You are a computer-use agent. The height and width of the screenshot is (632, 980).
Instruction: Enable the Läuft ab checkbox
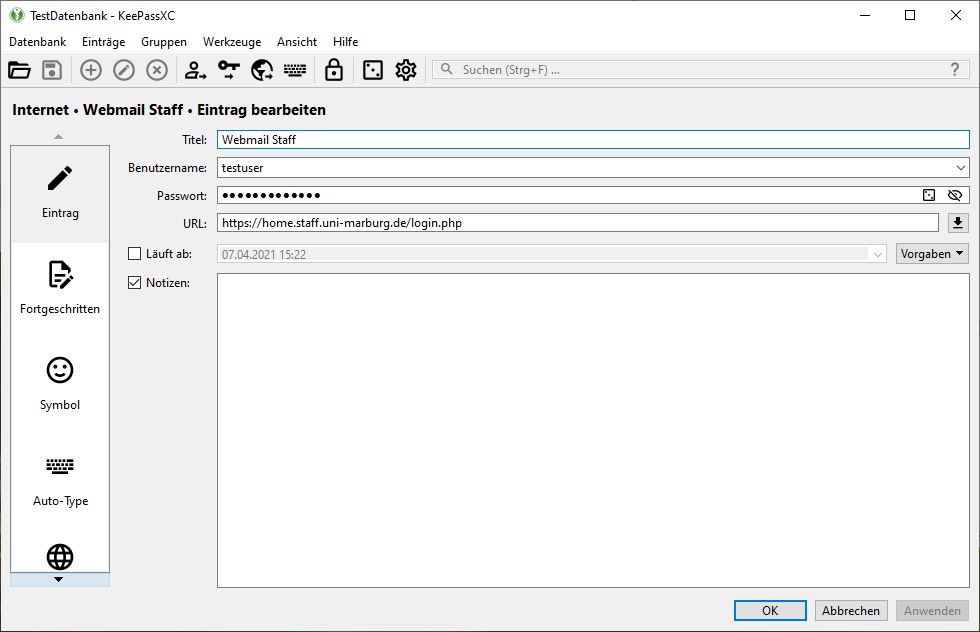point(134,254)
